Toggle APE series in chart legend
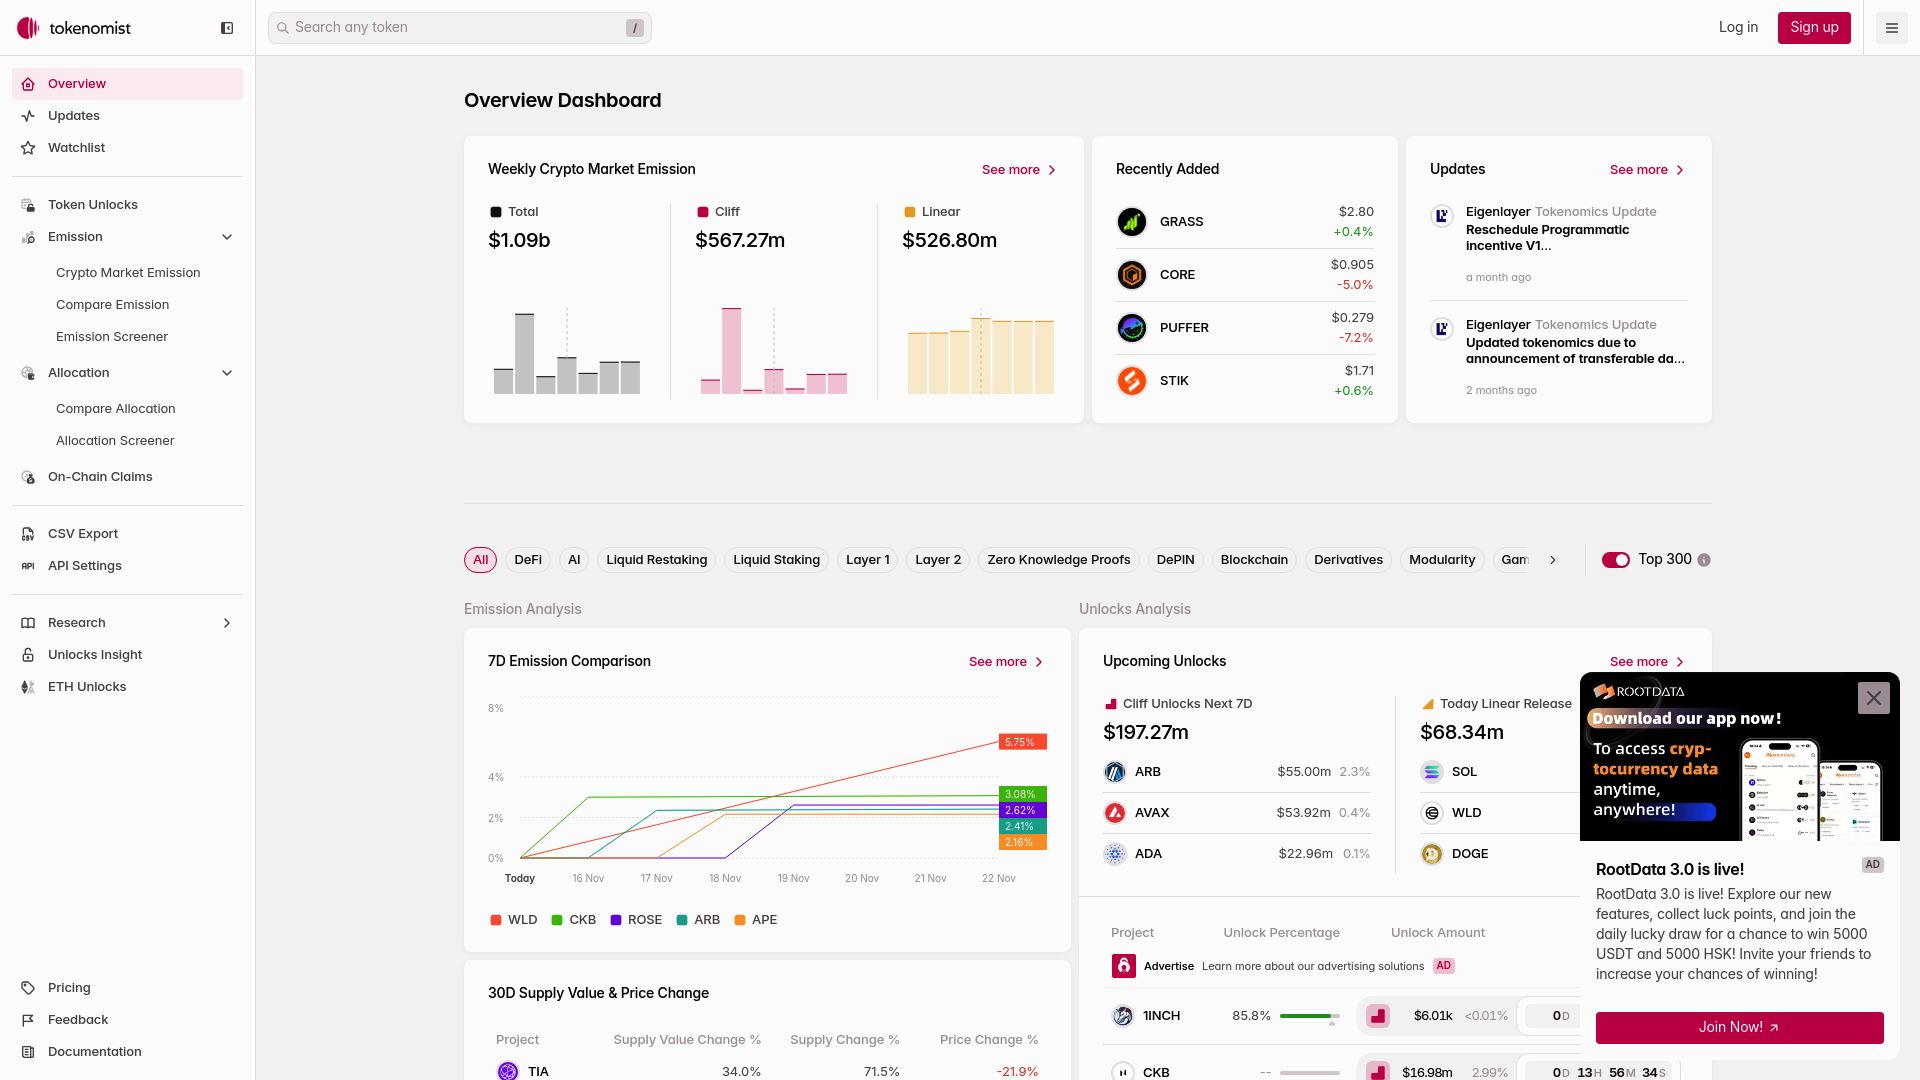The image size is (1920, 1080). pos(755,920)
